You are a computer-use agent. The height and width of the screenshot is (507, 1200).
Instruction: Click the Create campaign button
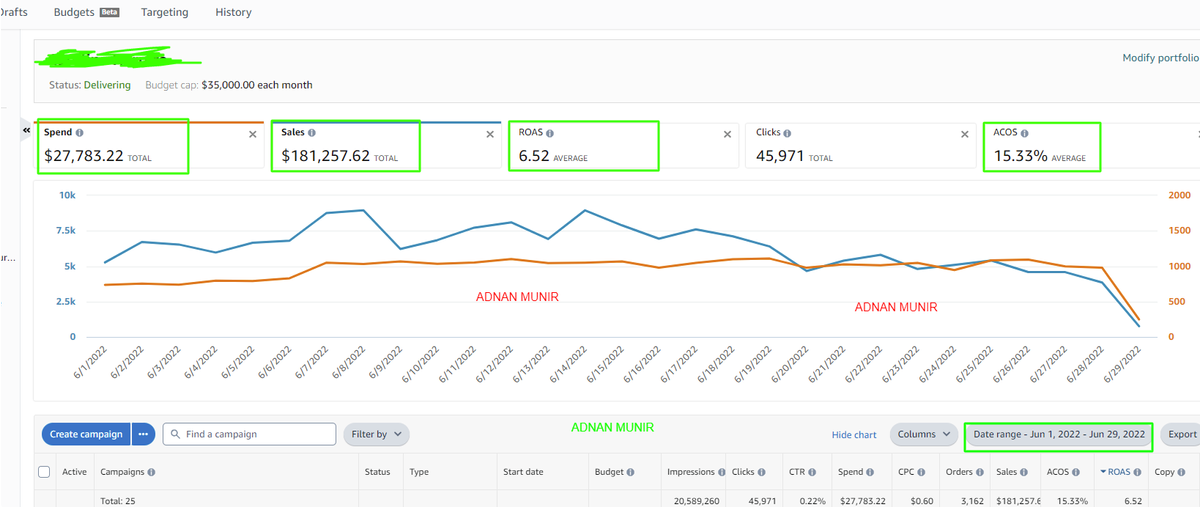[x=86, y=434]
